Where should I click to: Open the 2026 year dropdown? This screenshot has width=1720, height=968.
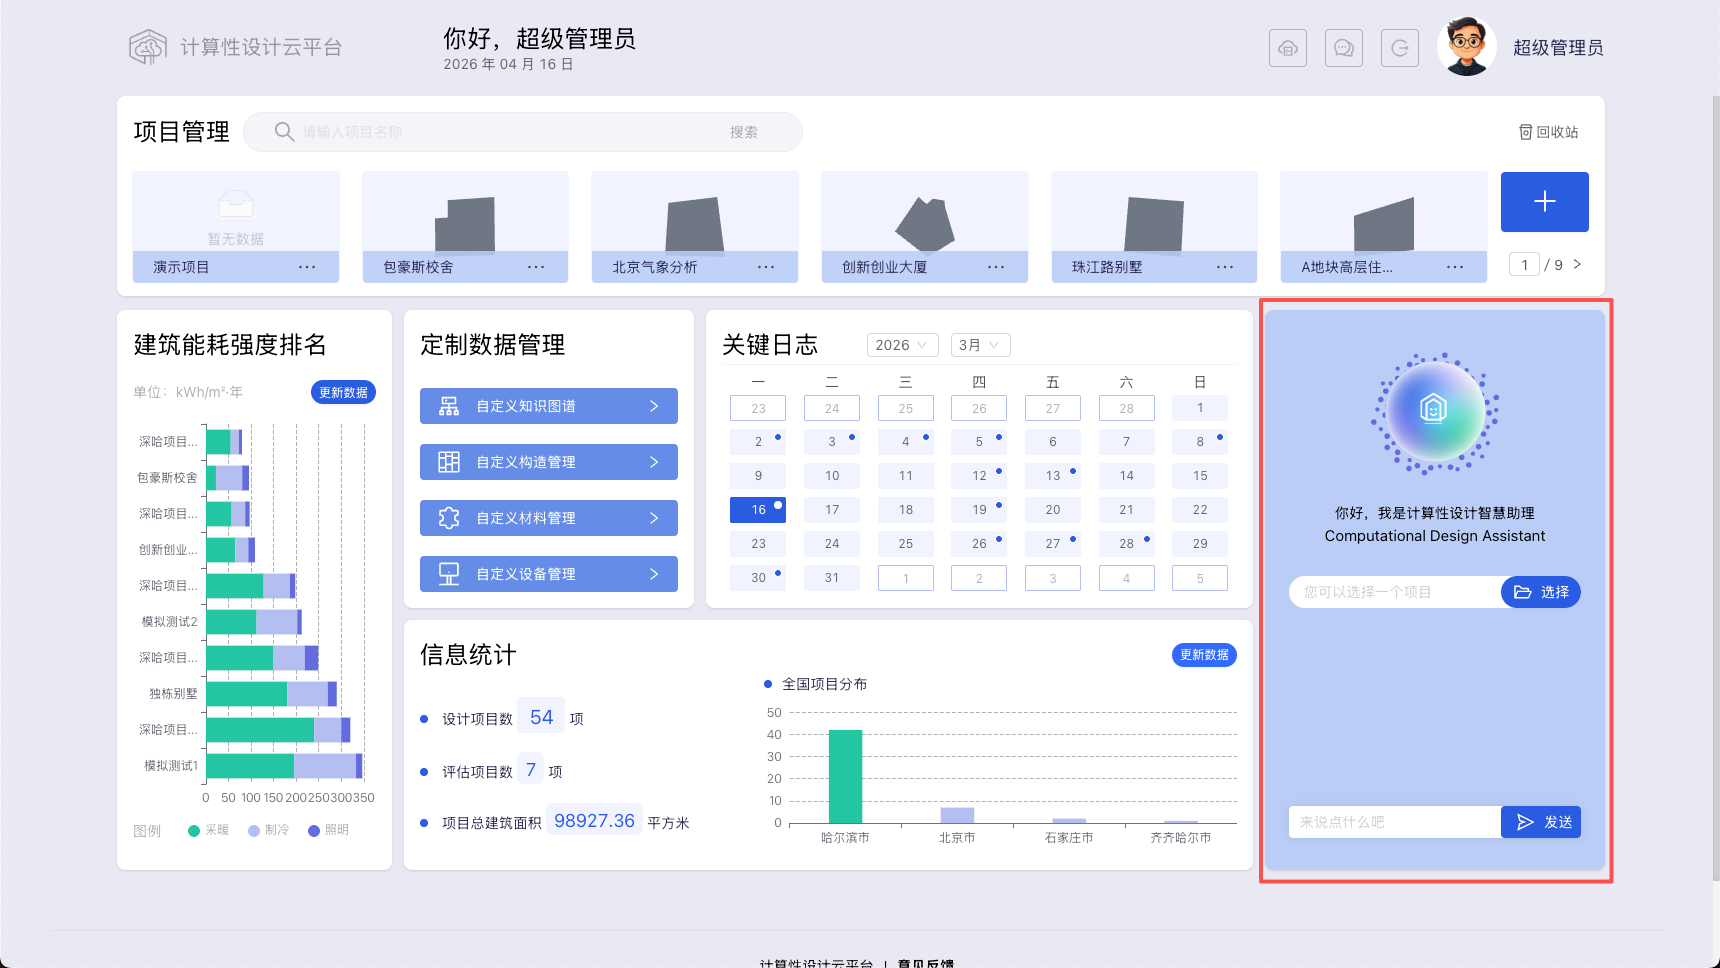point(903,345)
